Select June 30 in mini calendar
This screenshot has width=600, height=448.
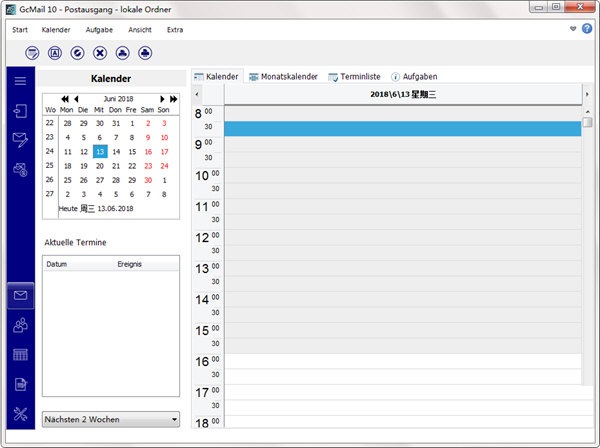pos(148,180)
